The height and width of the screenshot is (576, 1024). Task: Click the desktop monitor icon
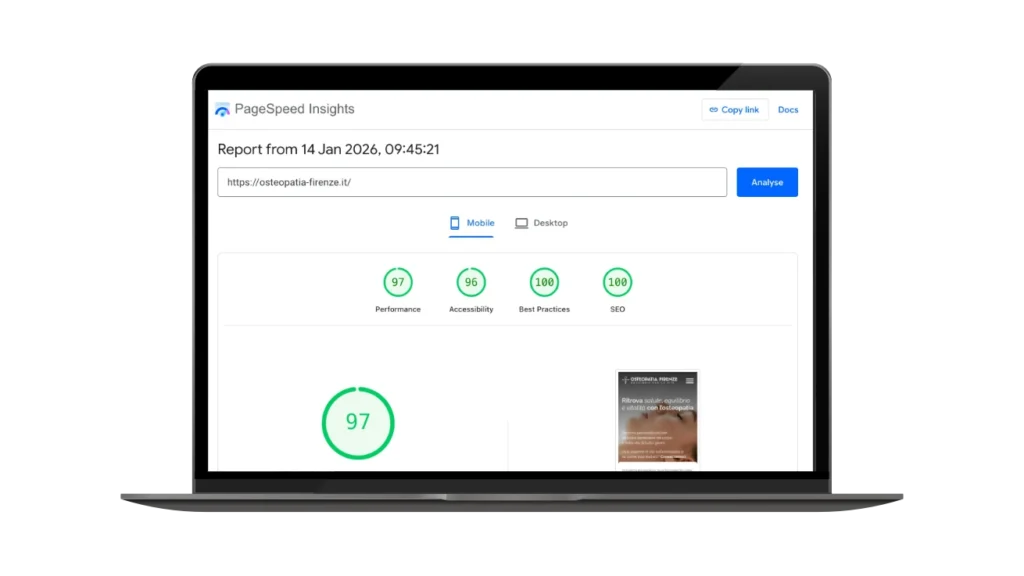coord(521,223)
